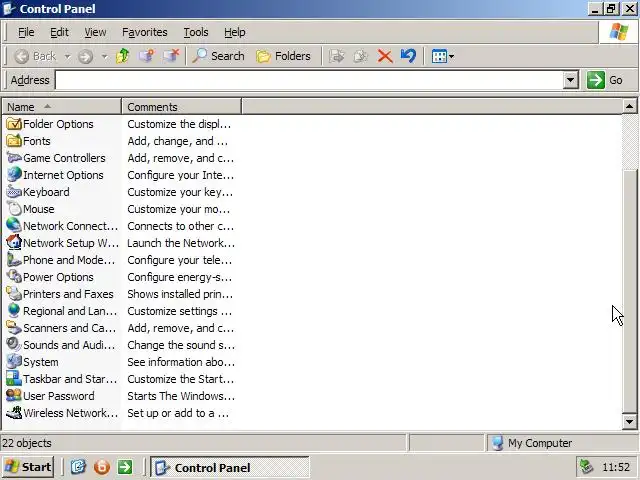Open the Start menu
Viewport: 640px width, 480px height.
tap(28, 467)
